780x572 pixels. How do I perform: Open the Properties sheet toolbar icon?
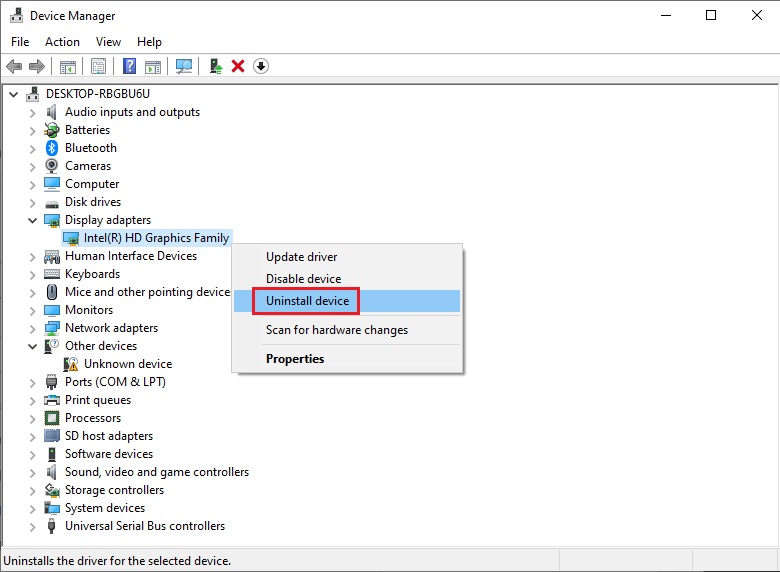98,66
